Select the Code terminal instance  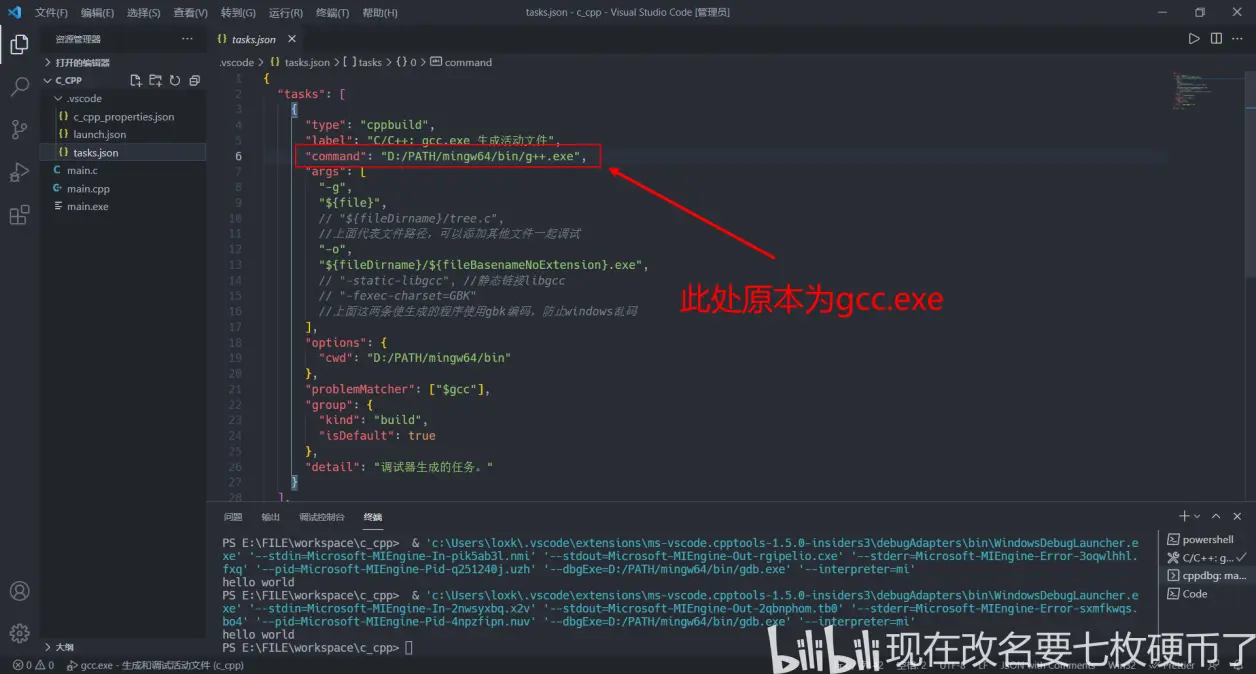click(x=1207, y=594)
